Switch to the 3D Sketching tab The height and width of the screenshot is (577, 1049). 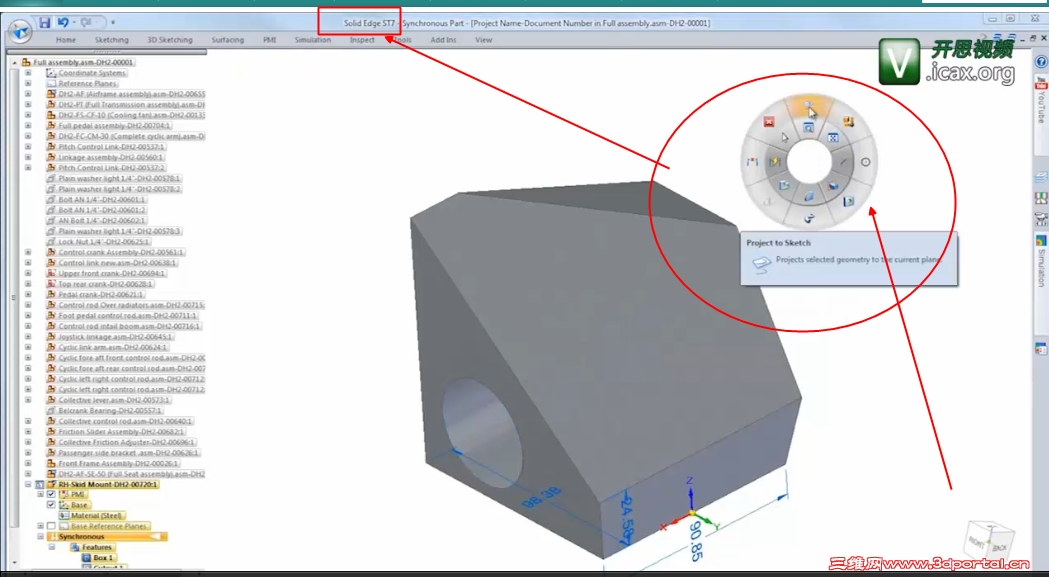pyautogui.click(x=170, y=40)
